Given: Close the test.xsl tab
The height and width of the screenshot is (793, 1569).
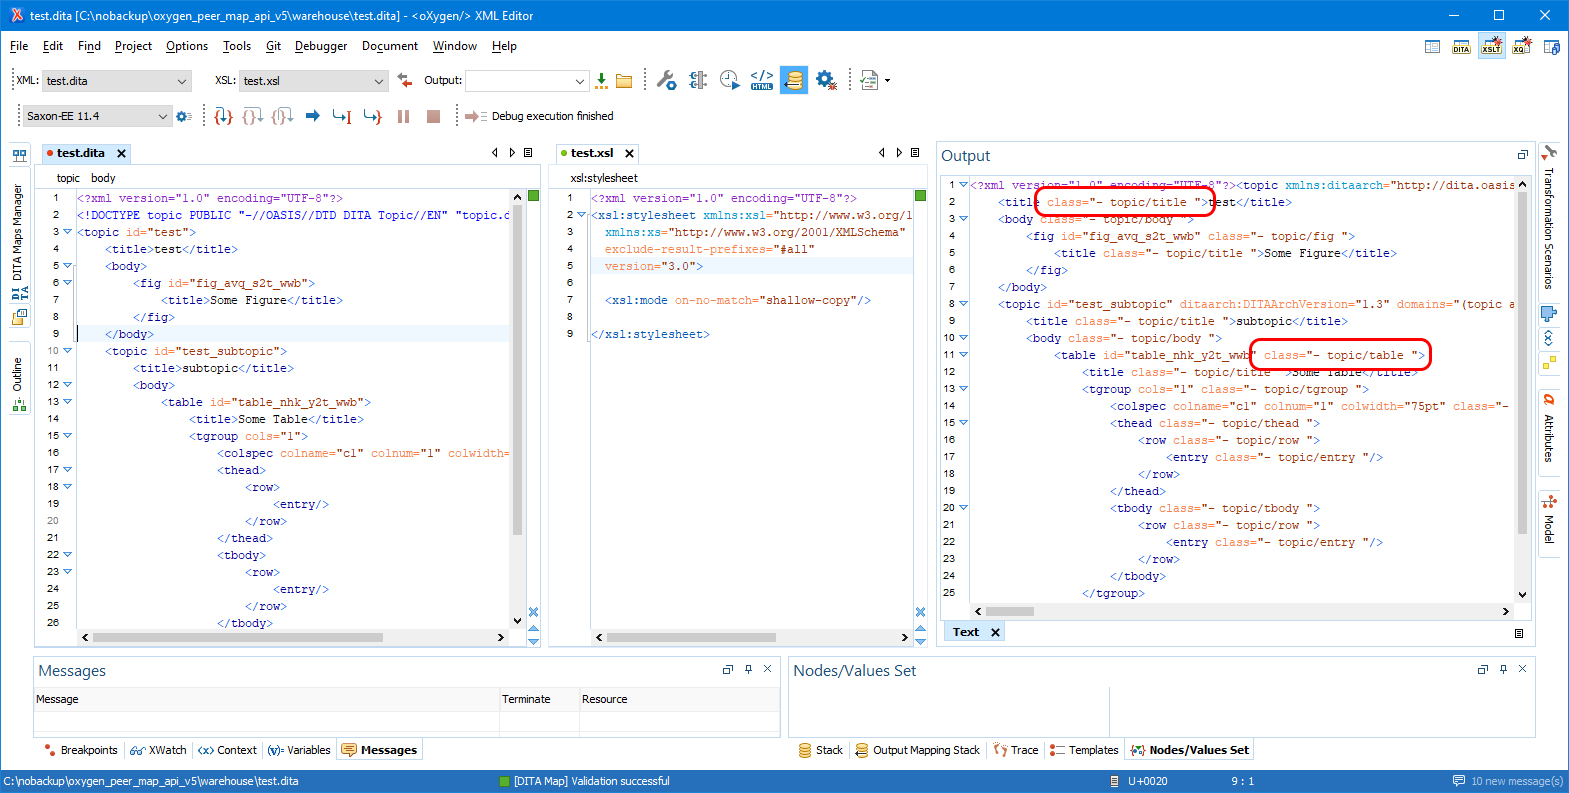Looking at the screenshot, I should (x=629, y=153).
